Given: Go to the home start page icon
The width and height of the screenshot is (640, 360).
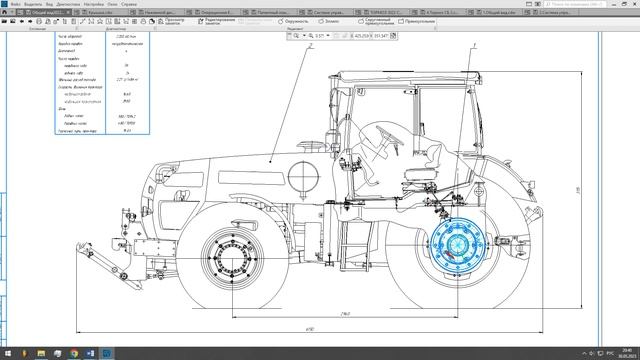Looking at the screenshot, I should pos(4,12).
